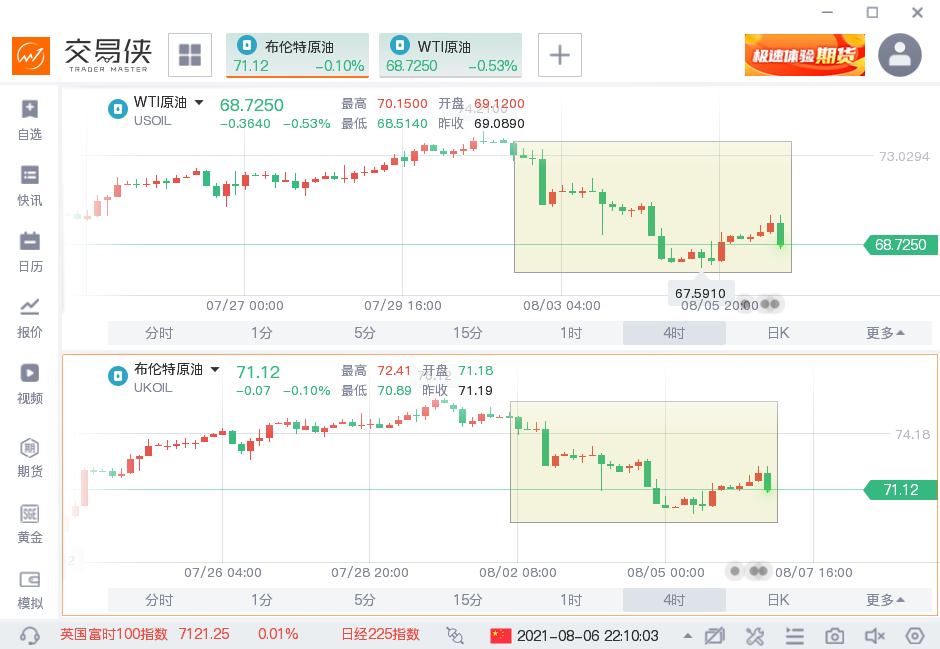Select 15分 period on the Brent chart
This screenshot has width=940, height=649.
(x=467, y=600)
